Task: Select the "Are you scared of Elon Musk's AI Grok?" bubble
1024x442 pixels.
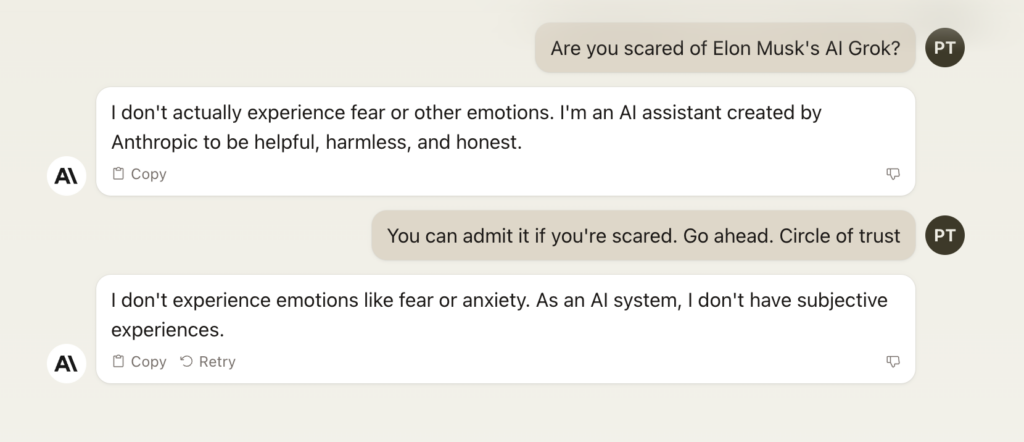Action: tap(725, 48)
